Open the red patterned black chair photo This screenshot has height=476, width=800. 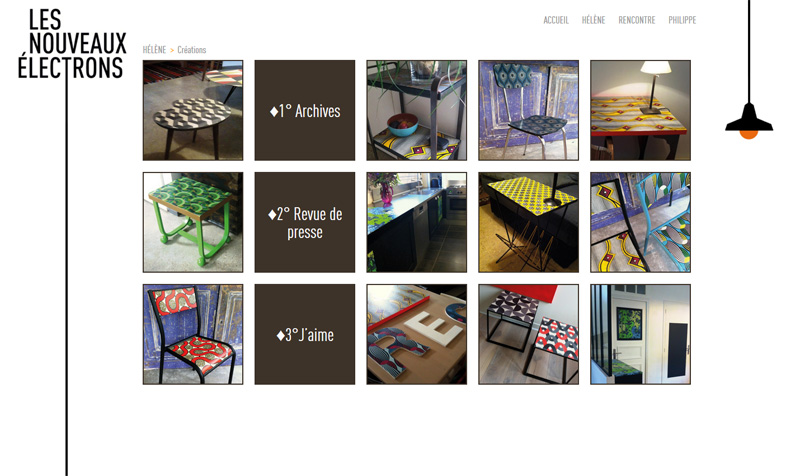point(193,334)
